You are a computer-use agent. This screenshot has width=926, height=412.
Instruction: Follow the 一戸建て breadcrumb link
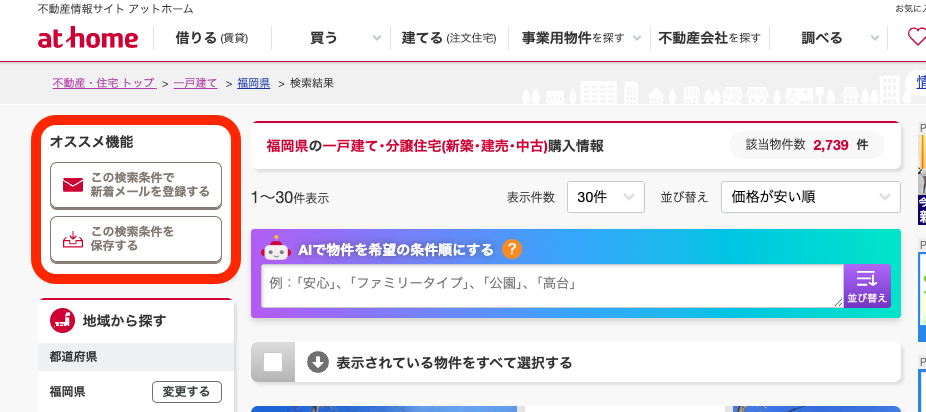195,83
